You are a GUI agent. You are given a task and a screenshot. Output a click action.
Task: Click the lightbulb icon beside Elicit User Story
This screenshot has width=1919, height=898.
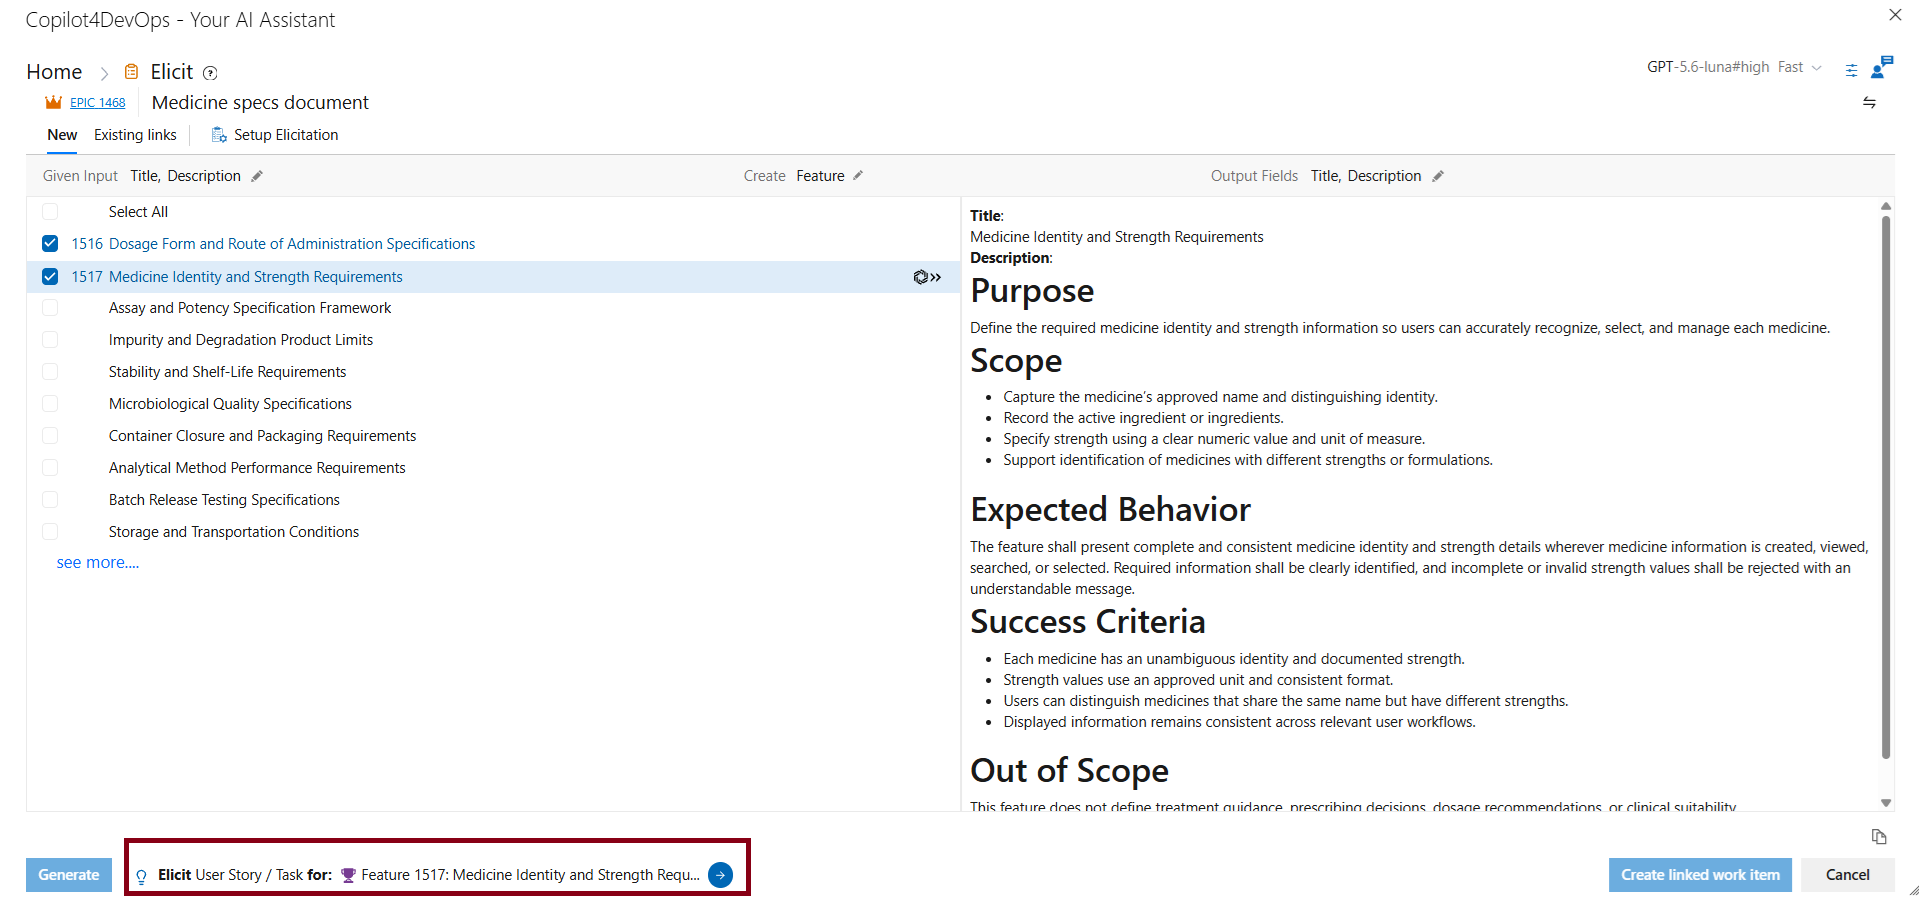point(142,876)
